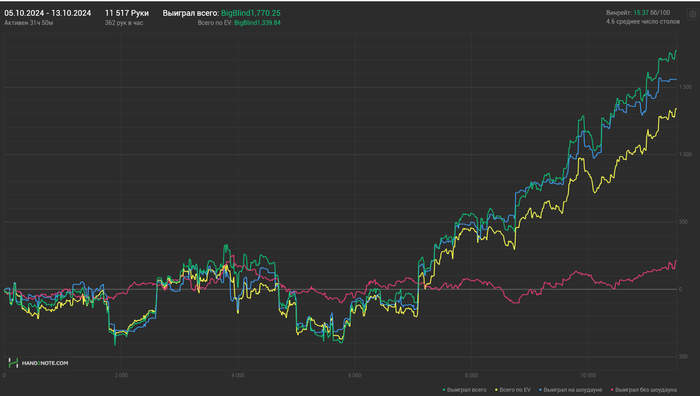Image resolution: width=700 pixels, height=396 pixels.
Task: Toggle the green 'Выиграл всего' legend item
Action: (464, 390)
